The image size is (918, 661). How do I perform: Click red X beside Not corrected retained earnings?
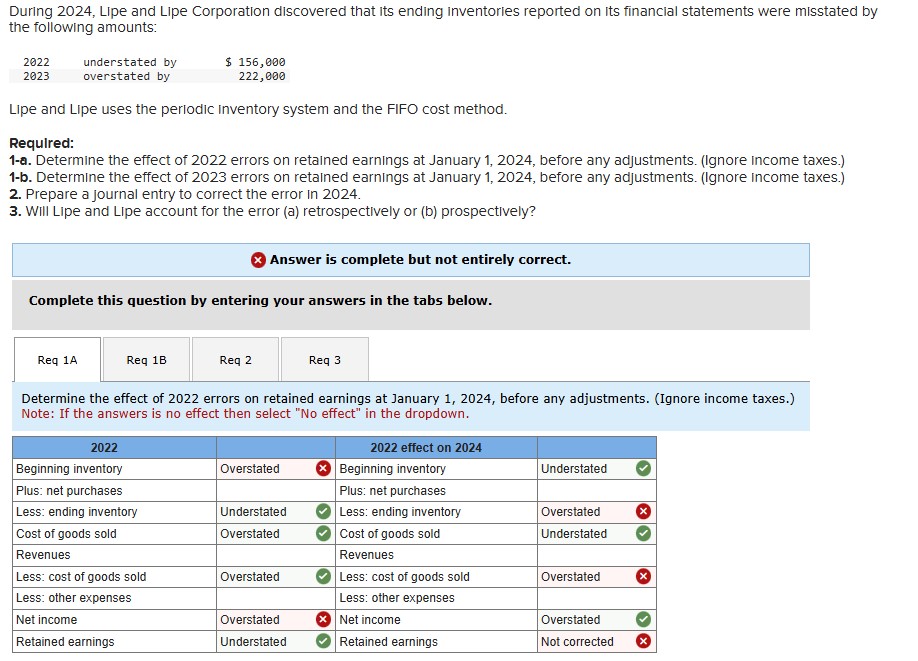643,642
